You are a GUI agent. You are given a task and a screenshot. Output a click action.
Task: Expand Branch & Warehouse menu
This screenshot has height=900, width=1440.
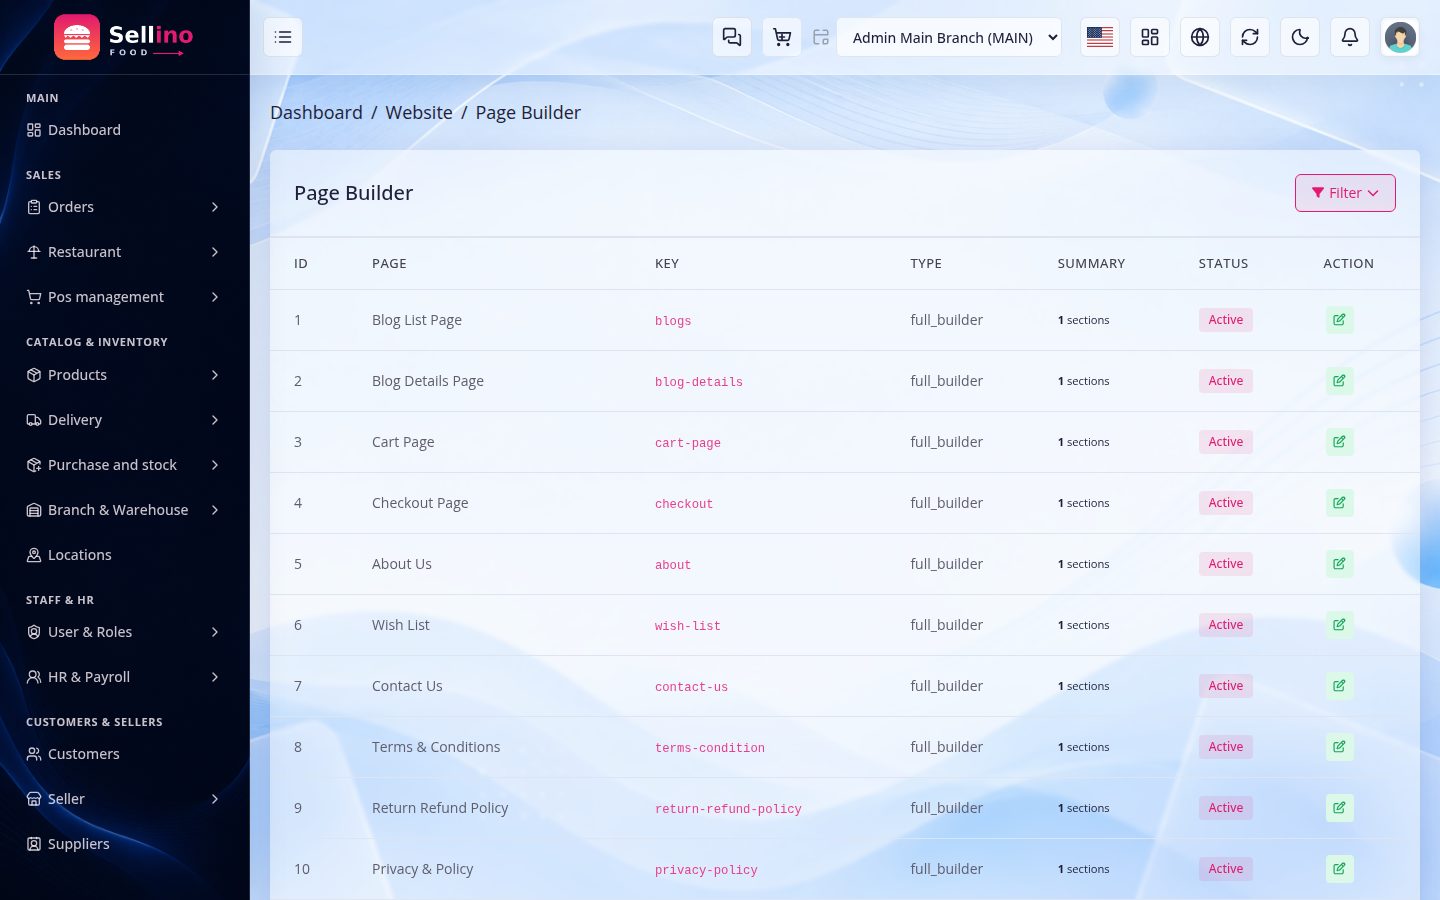pyautogui.click(x=124, y=510)
